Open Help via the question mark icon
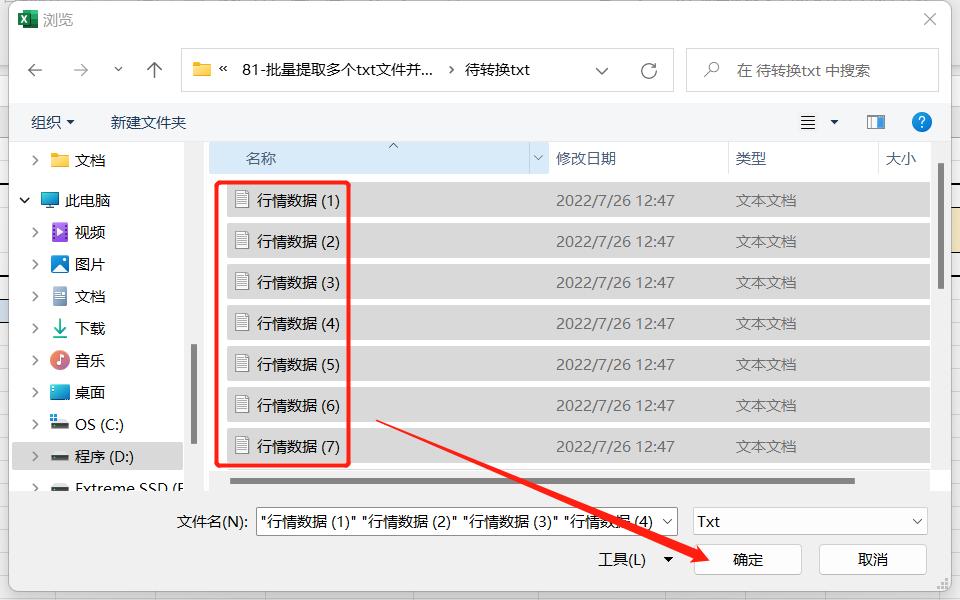This screenshot has height=600, width=960. point(921,121)
